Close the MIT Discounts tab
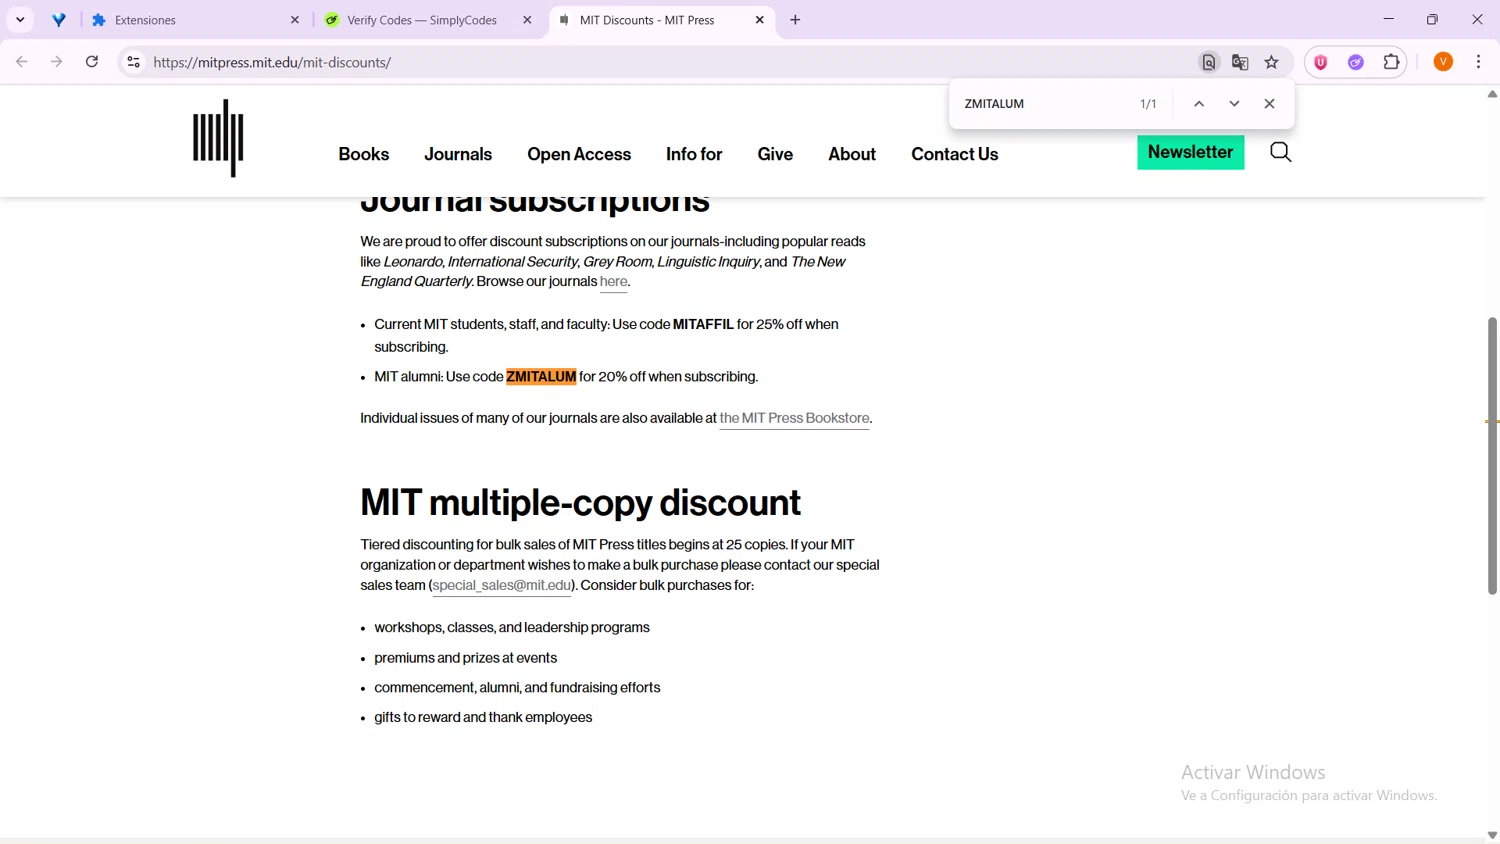Image resolution: width=1500 pixels, height=844 pixels. pos(759,20)
